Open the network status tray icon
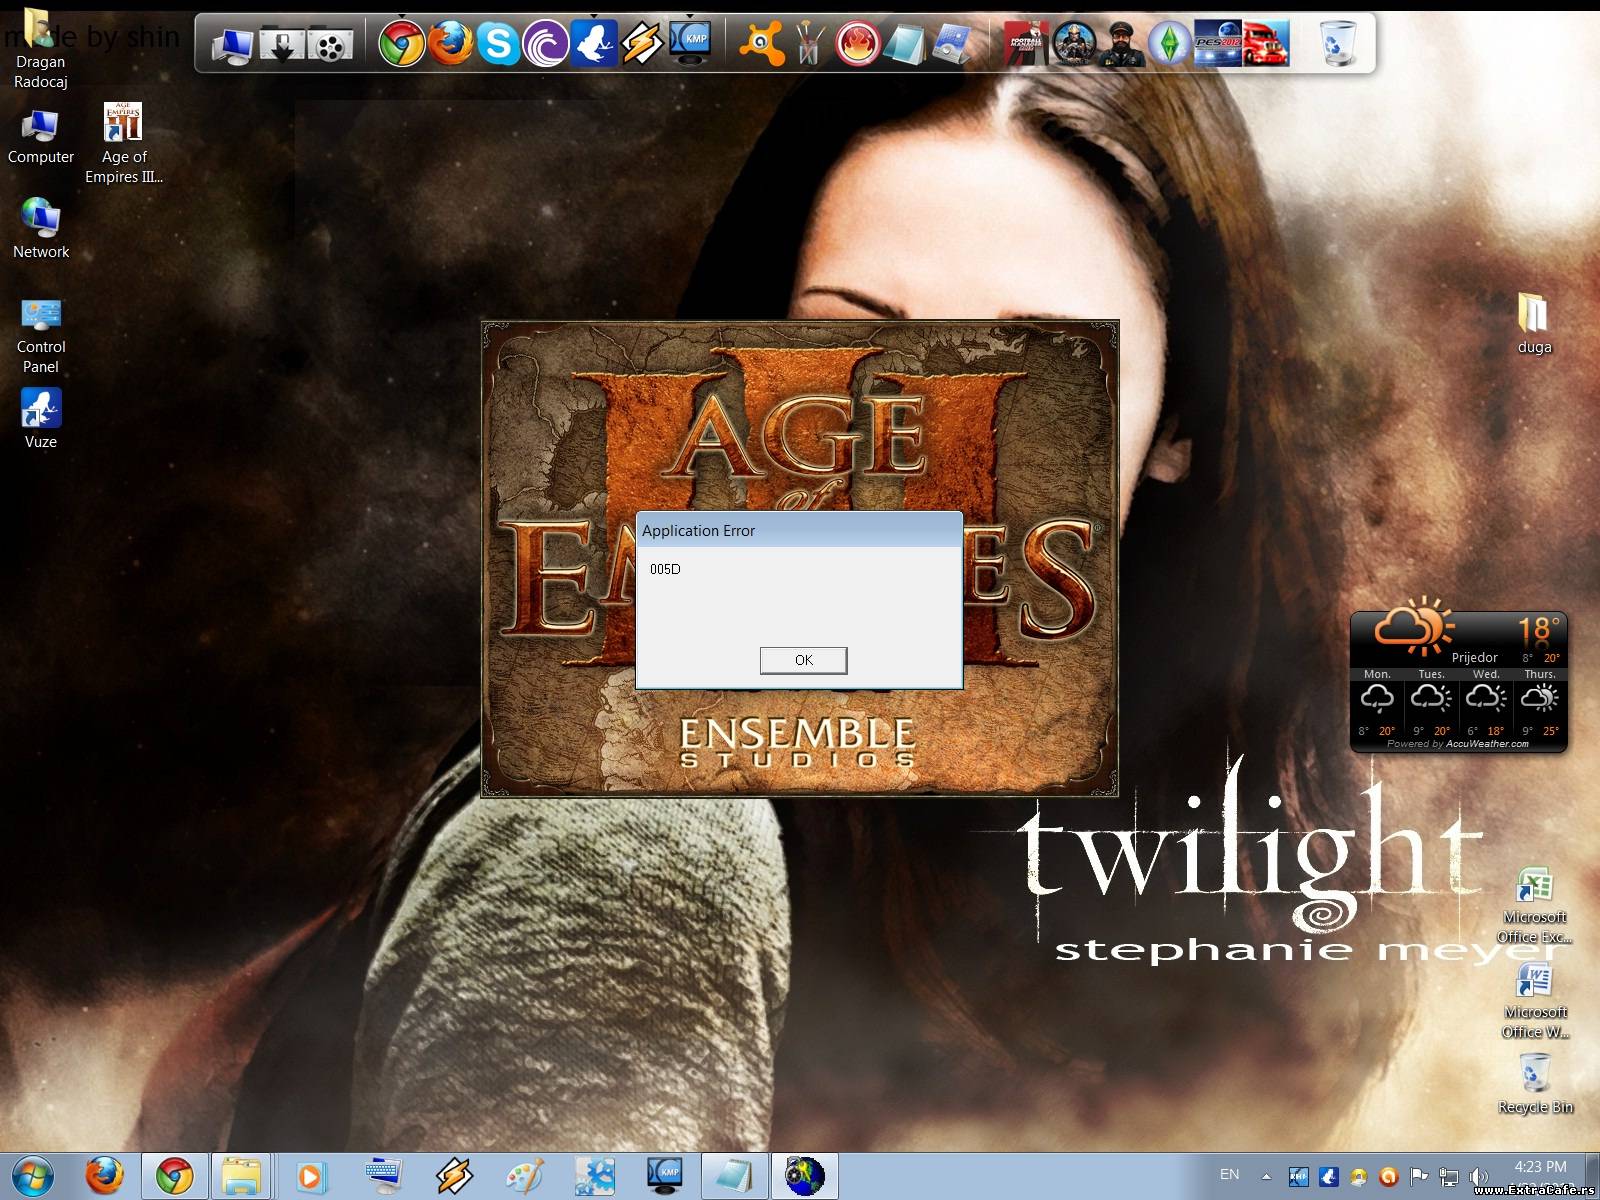The height and width of the screenshot is (1200, 1600). [1448, 1176]
